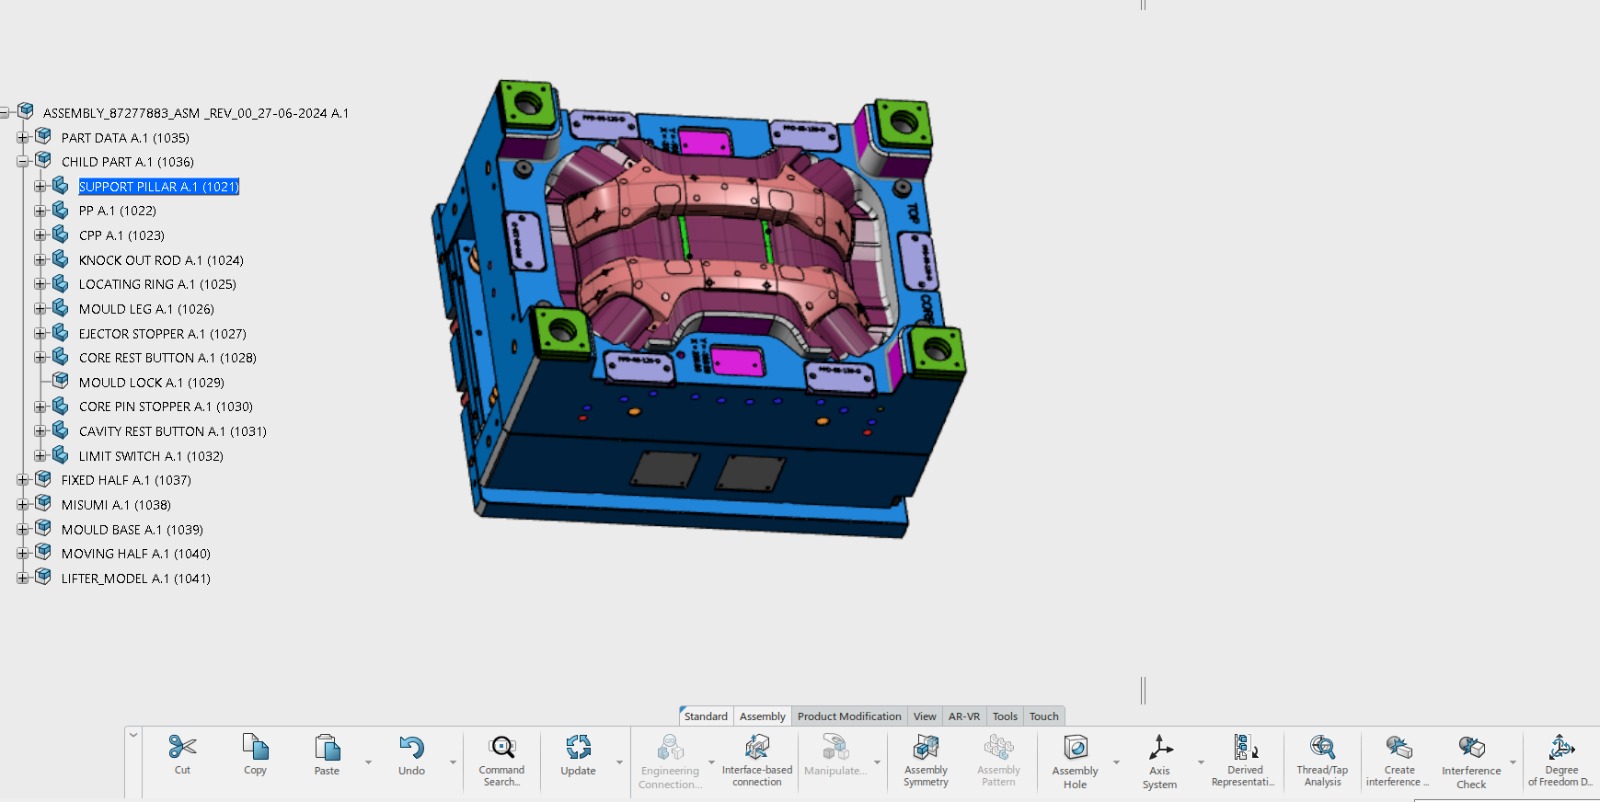This screenshot has width=1600, height=802.
Task: Select the LIFTER_MODEL A.1 tree item
Action: tap(135, 578)
